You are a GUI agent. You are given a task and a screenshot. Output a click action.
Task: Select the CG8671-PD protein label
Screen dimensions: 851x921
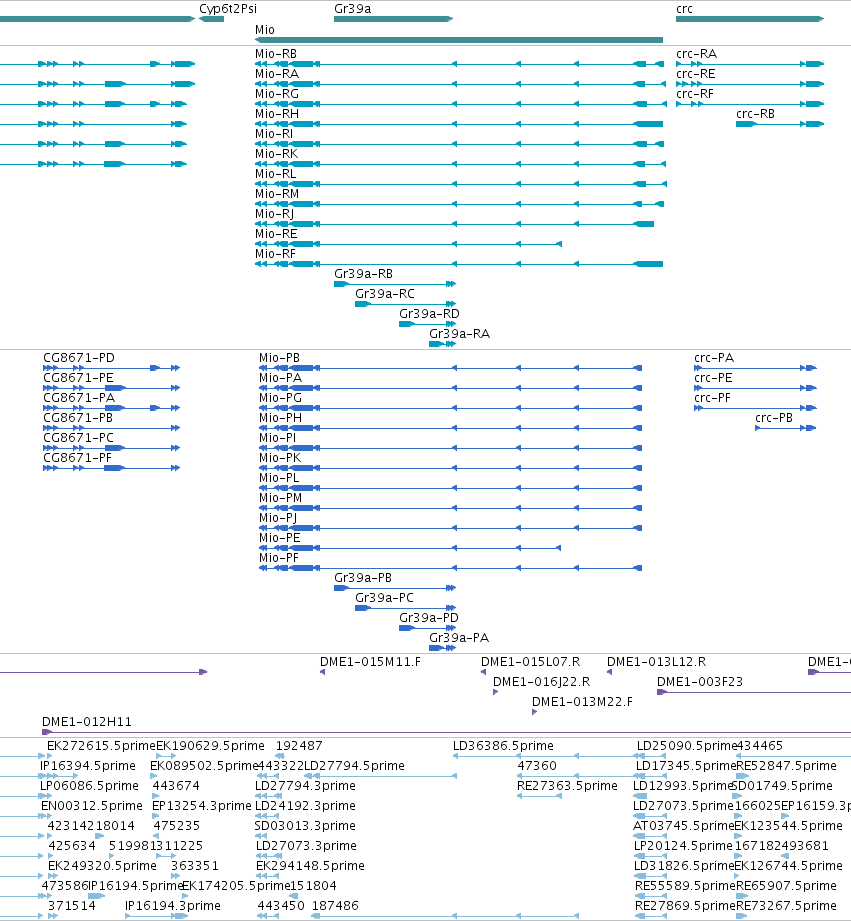pos(79,358)
